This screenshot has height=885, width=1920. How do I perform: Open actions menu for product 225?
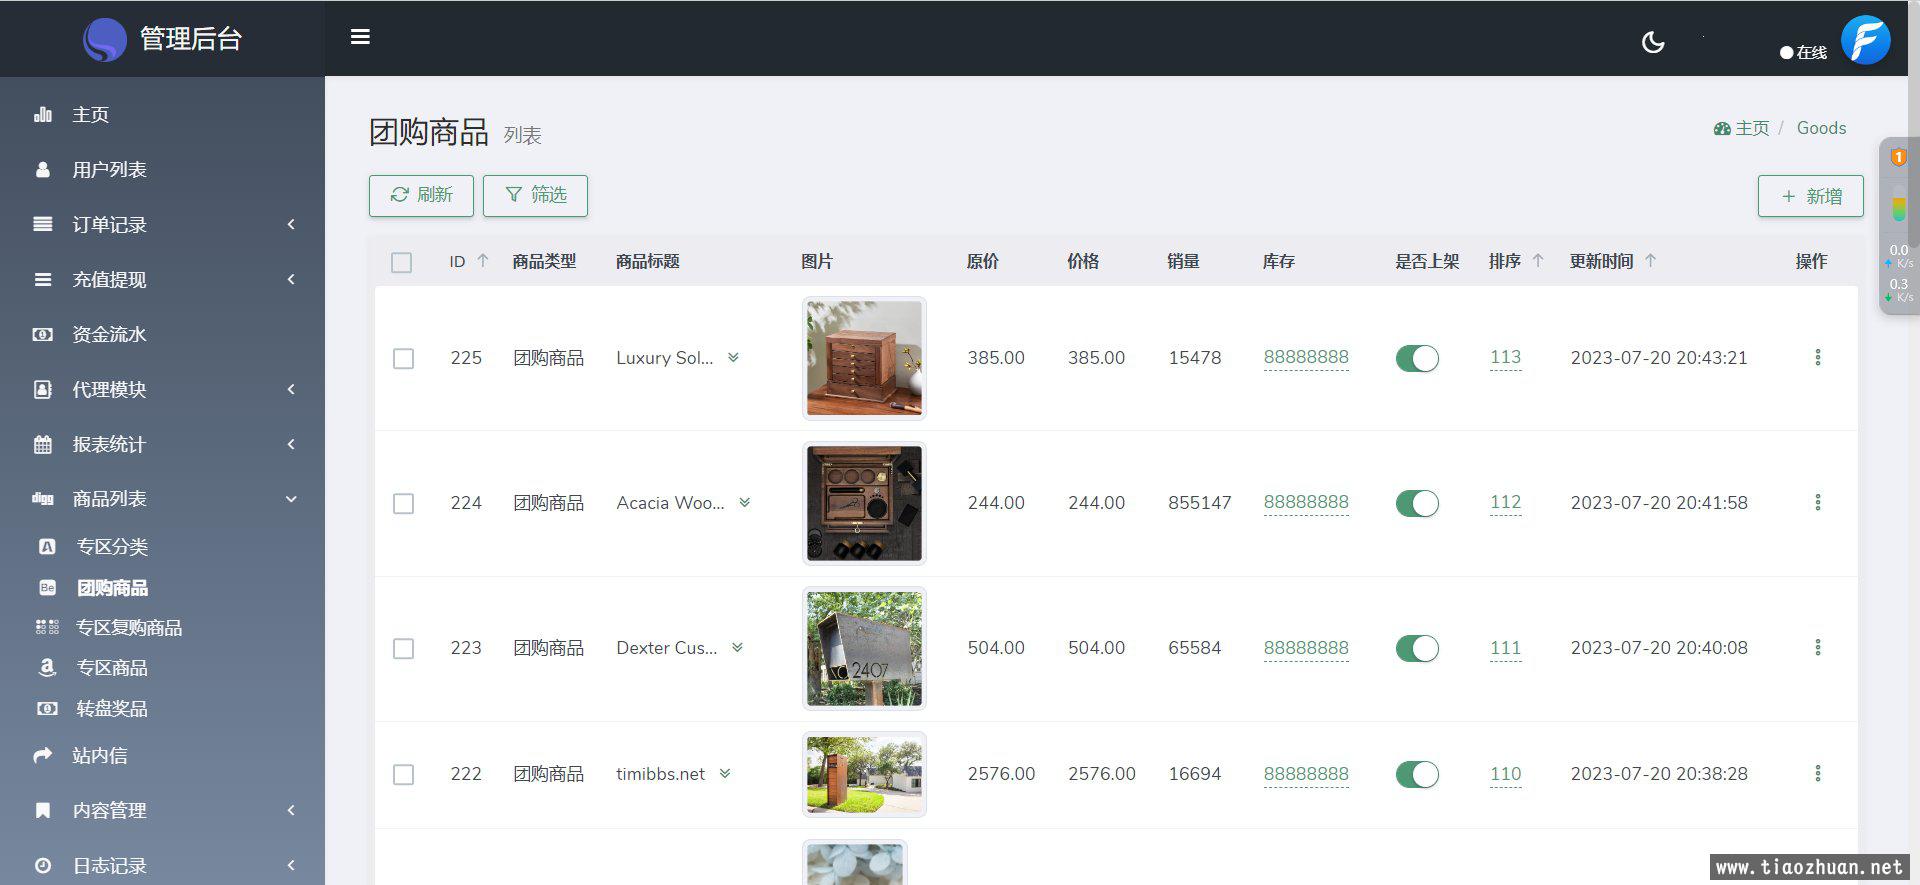click(x=1818, y=358)
